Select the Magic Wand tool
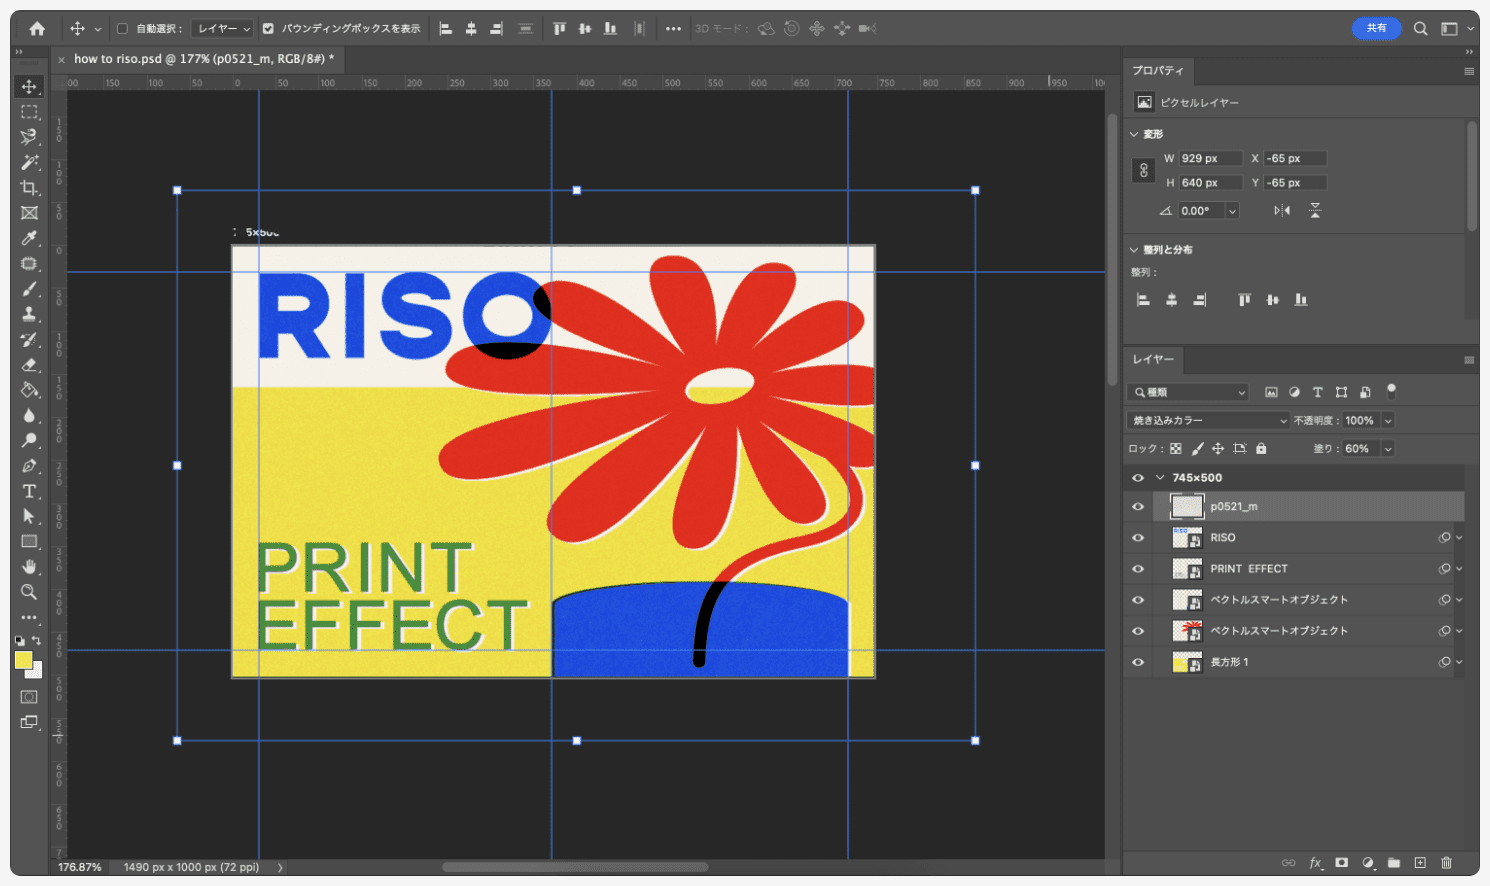Image resolution: width=1490 pixels, height=886 pixels. [x=29, y=162]
